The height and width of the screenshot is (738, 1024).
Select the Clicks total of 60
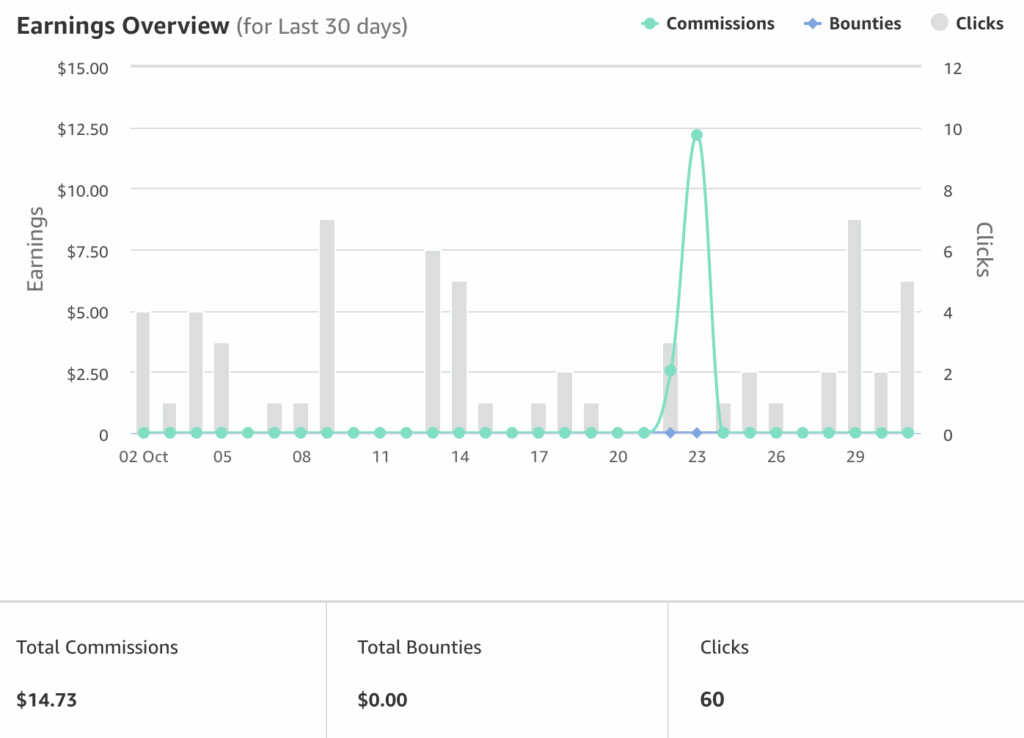[712, 699]
